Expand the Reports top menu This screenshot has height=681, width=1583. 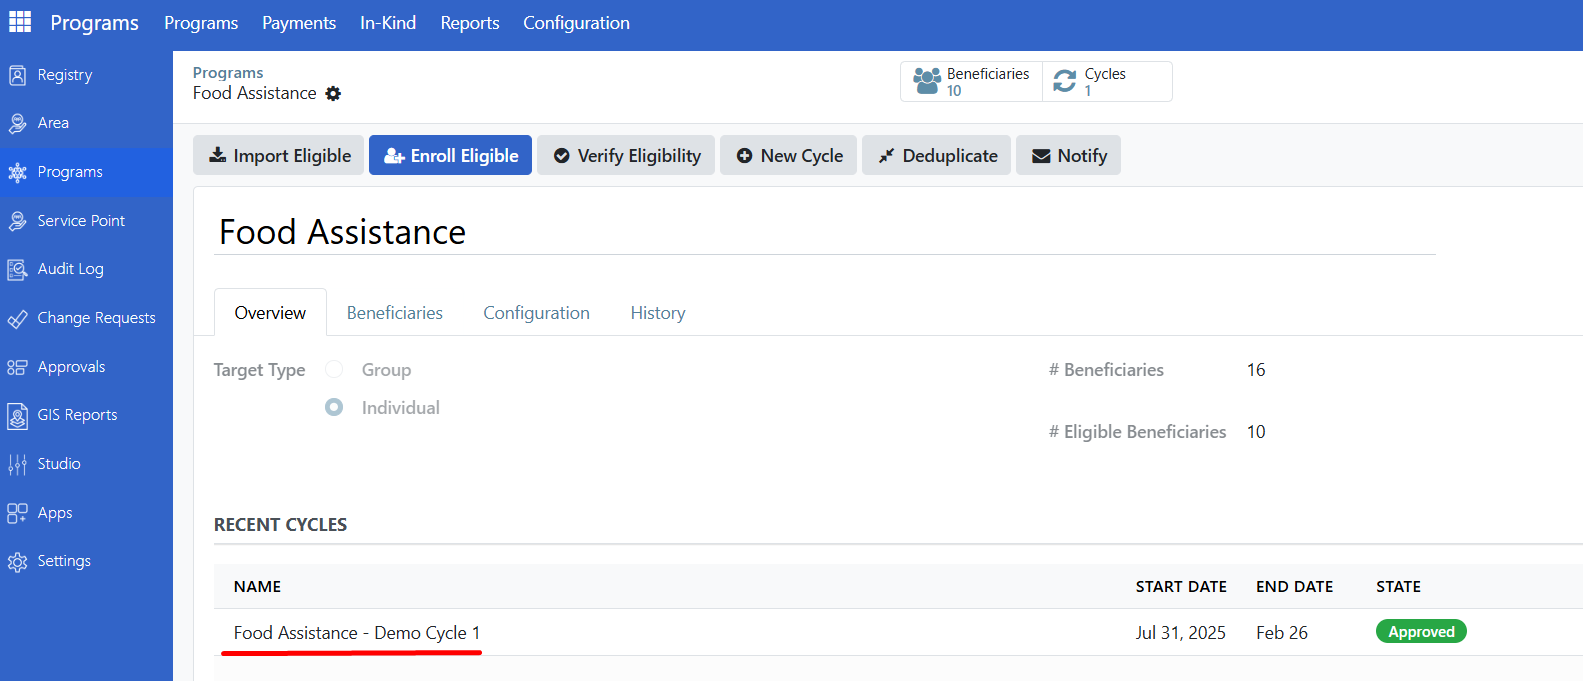pyautogui.click(x=470, y=23)
